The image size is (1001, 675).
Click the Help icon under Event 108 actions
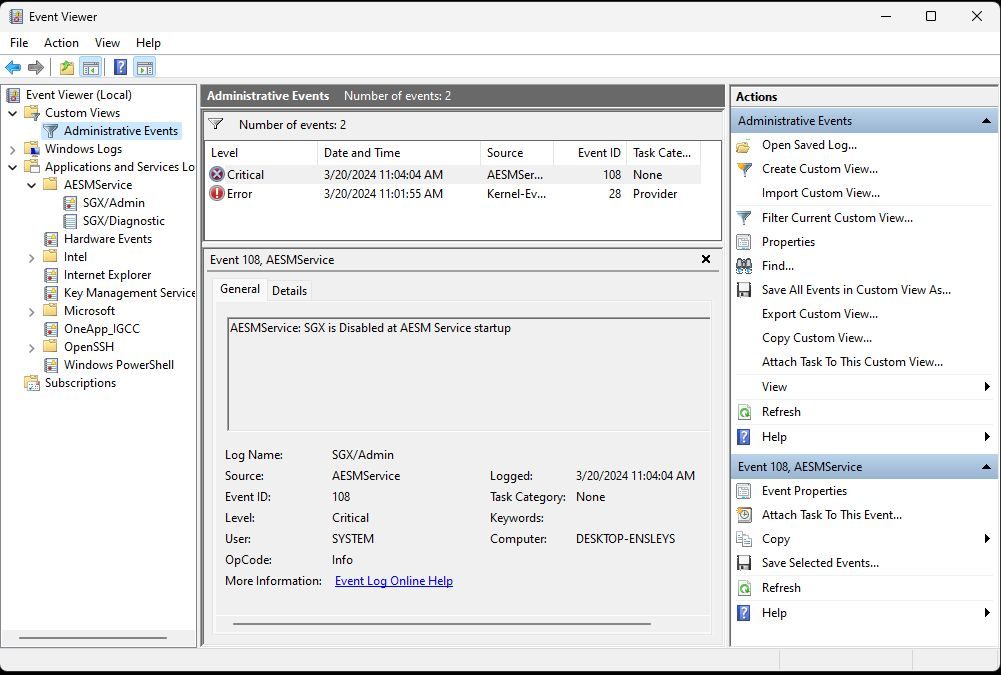(744, 613)
